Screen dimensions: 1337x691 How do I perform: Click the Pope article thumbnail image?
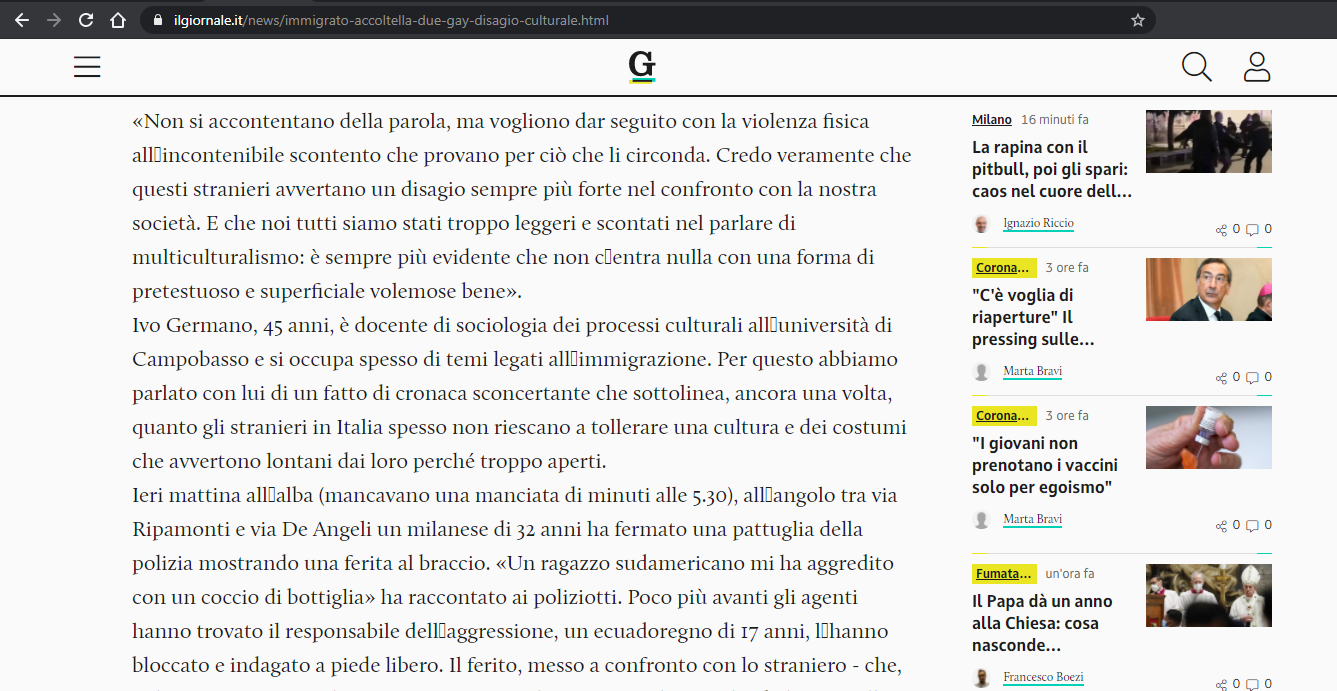click(1208, 595)
